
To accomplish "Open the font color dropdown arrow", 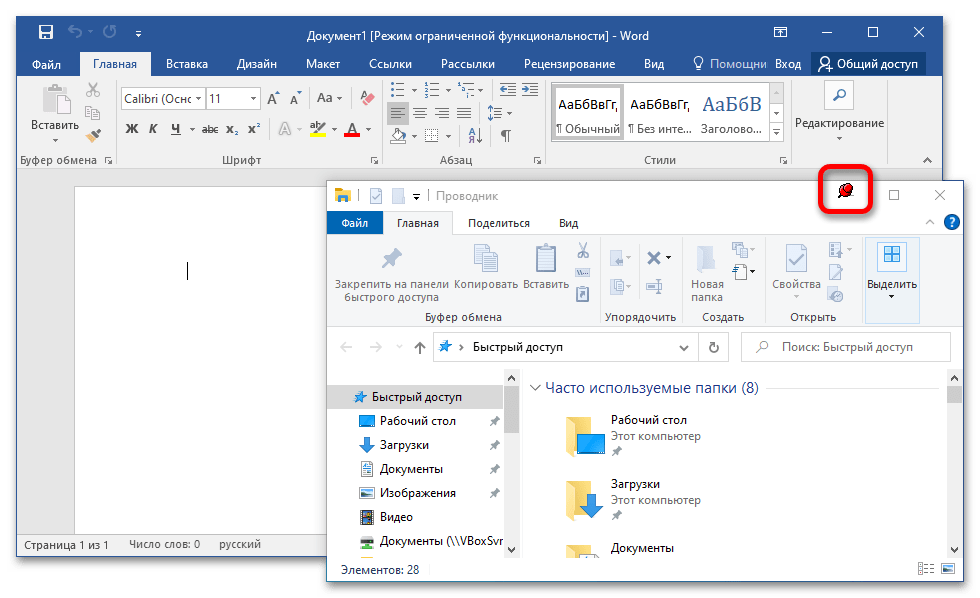I will click(x=366, y=130).
